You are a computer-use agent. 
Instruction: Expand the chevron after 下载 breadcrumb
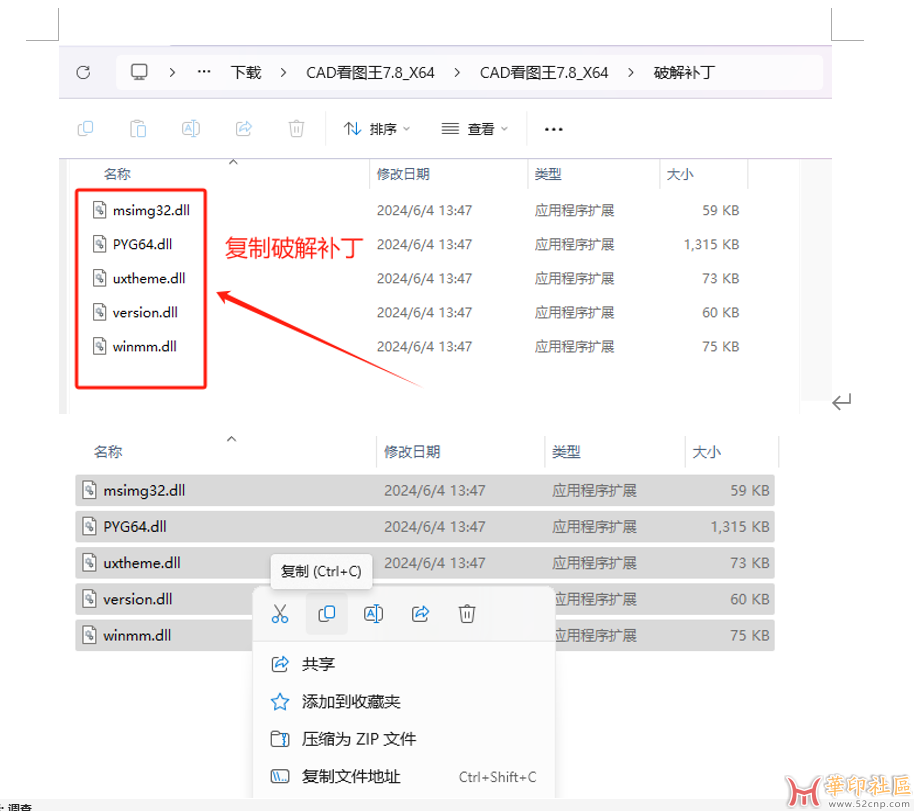283,72
